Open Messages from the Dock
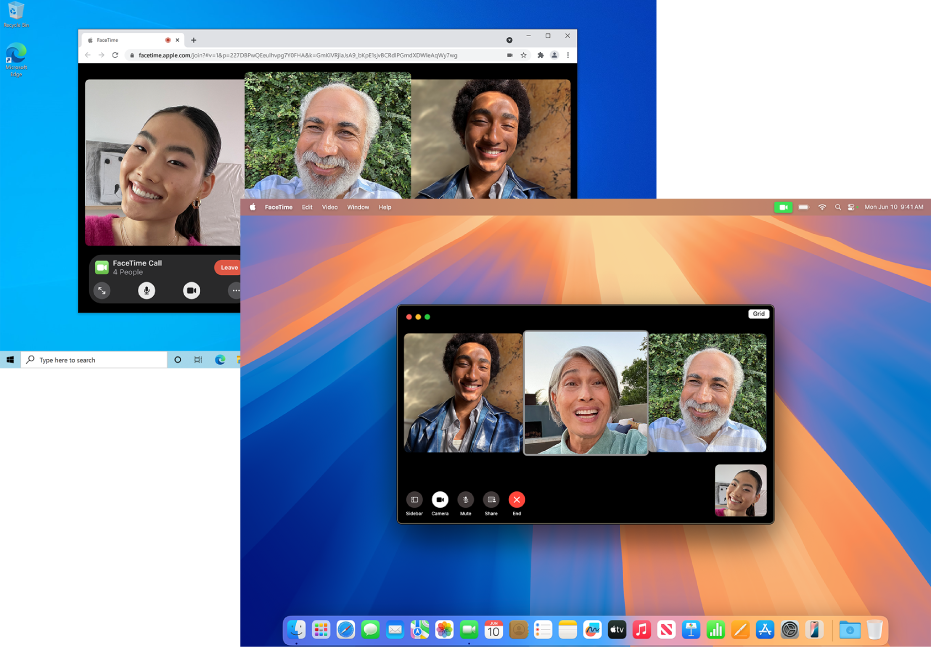Screen dimensions: 932x650 click(370, 629)
